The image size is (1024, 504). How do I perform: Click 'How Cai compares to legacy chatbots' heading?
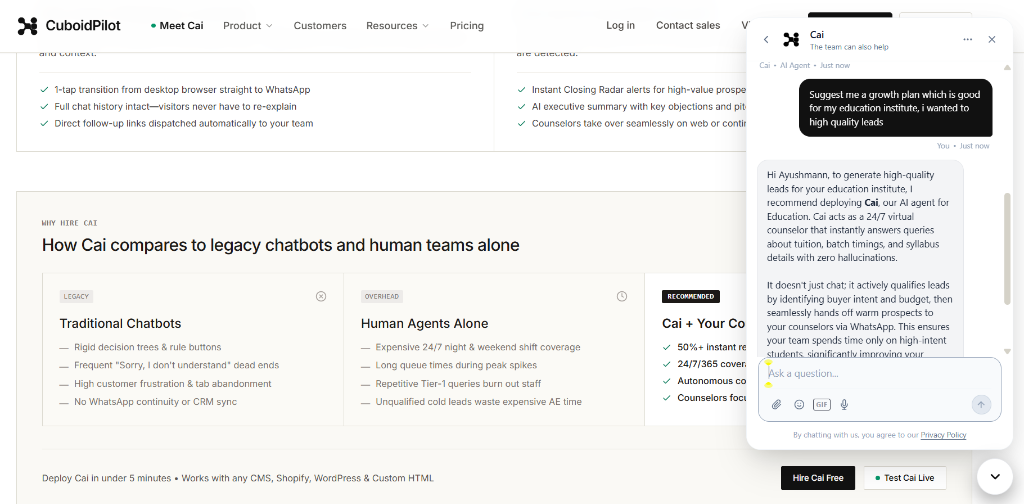coord(281,245)
